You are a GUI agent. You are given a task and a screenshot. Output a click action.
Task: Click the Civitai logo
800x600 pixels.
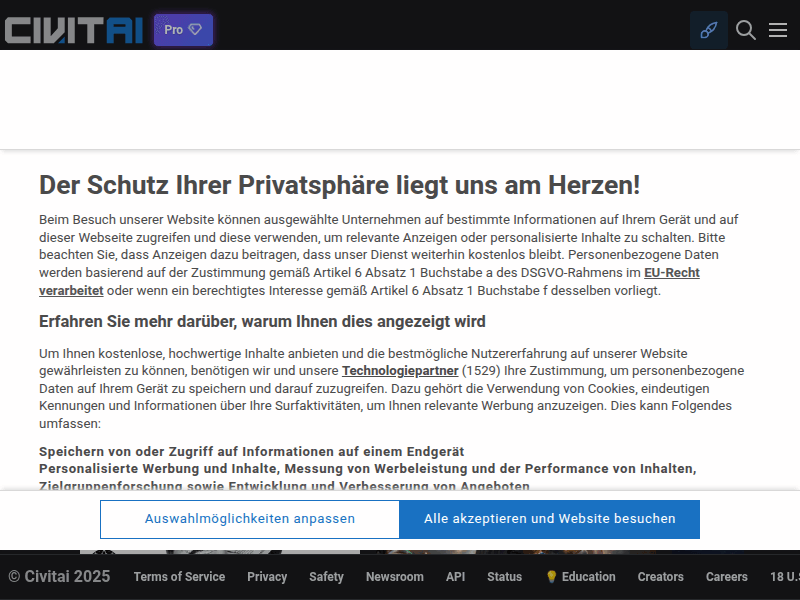[x=73, y=30]
